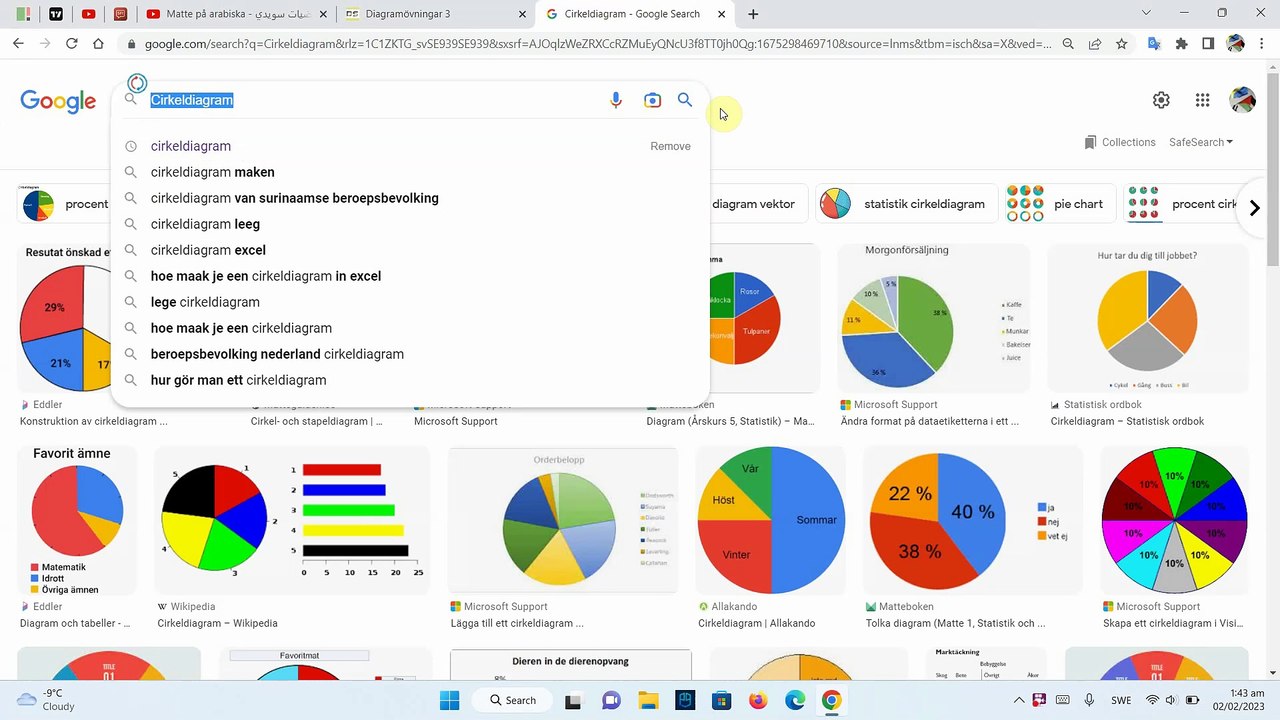Choose suggestion cirkeldiagram maken
Viewport: 1280px width, 720px height.
(410, 172)
